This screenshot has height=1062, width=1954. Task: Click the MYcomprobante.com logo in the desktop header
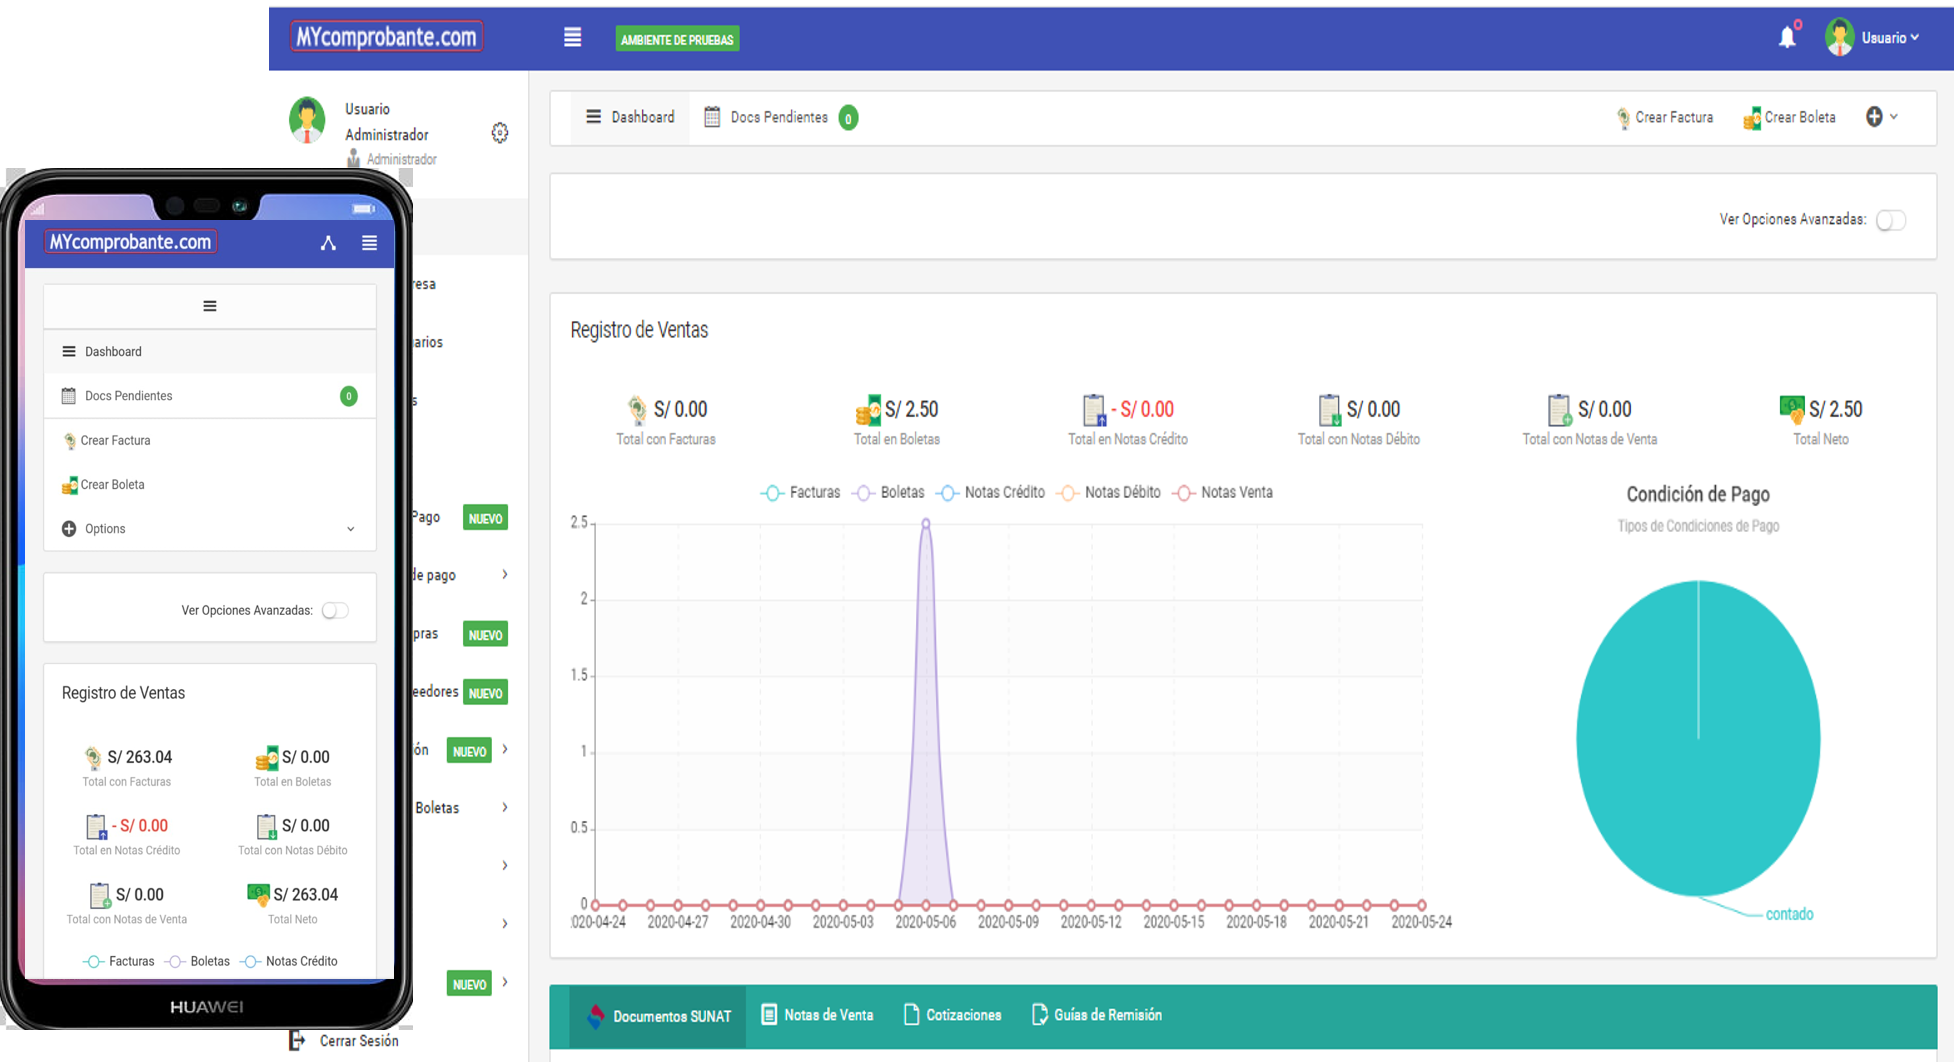pos(386,37)
